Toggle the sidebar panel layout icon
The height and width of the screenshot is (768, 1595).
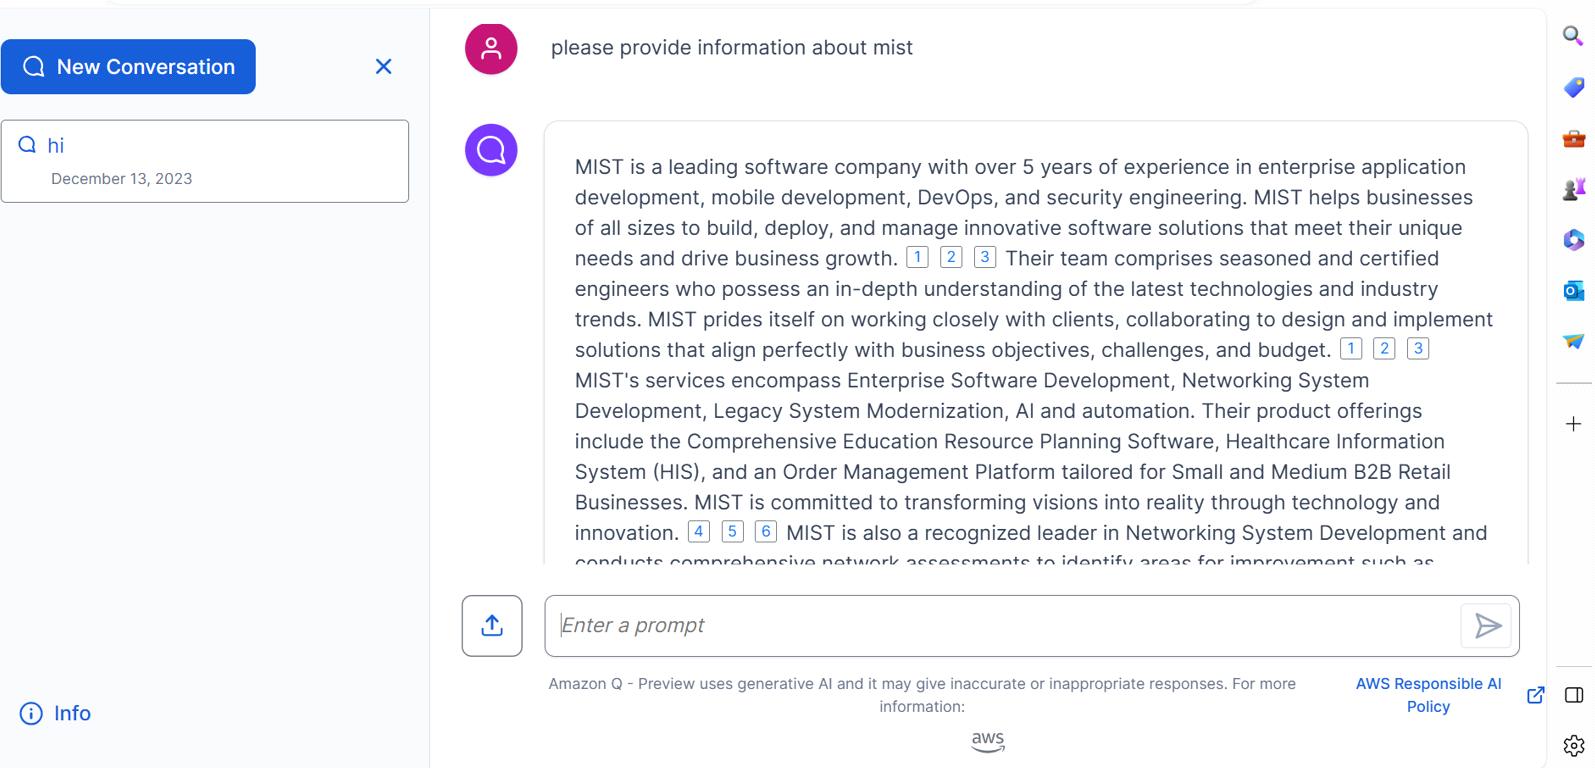tap(1574, 695)
